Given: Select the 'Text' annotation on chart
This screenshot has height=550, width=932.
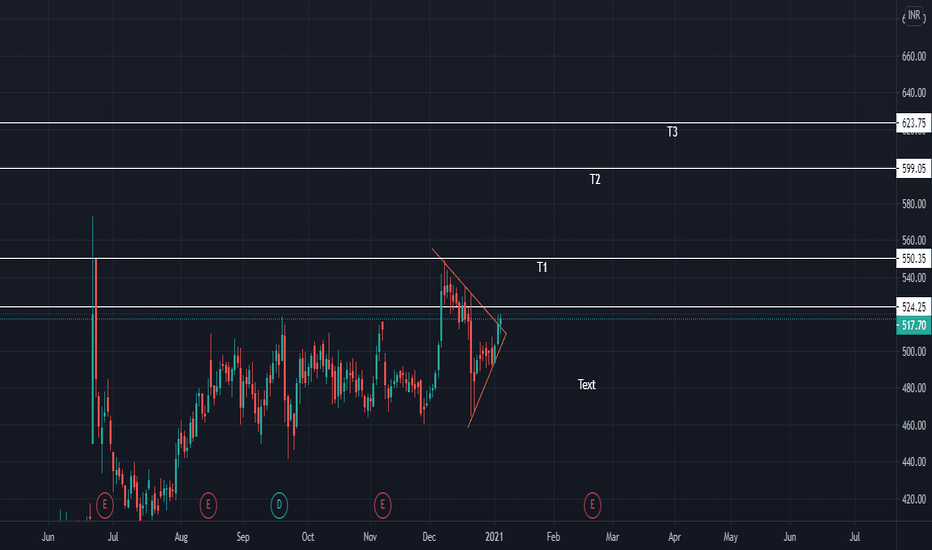Looking at the screenshot, I should click(x=587, y=384).
